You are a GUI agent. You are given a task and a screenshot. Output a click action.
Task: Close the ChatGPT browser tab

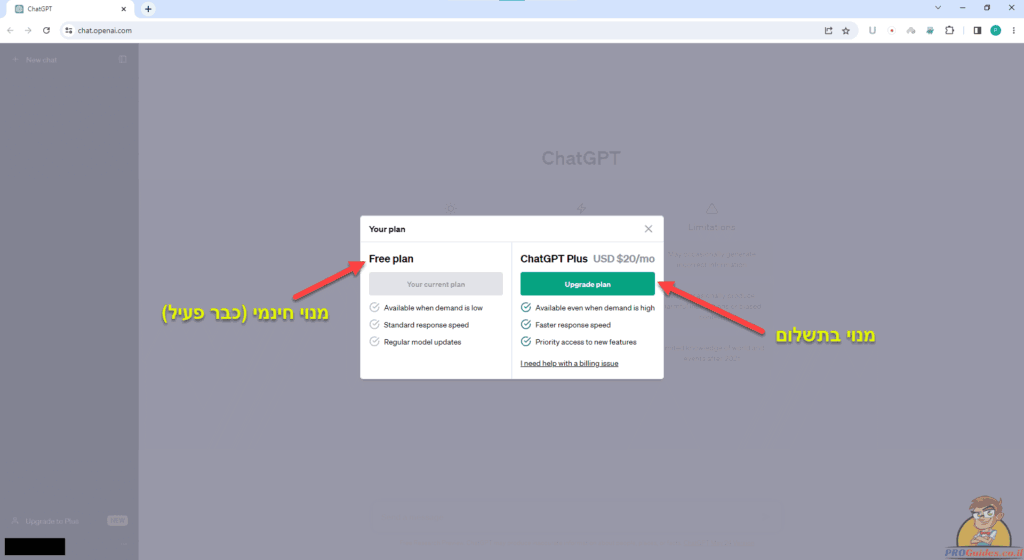point(123,9)
